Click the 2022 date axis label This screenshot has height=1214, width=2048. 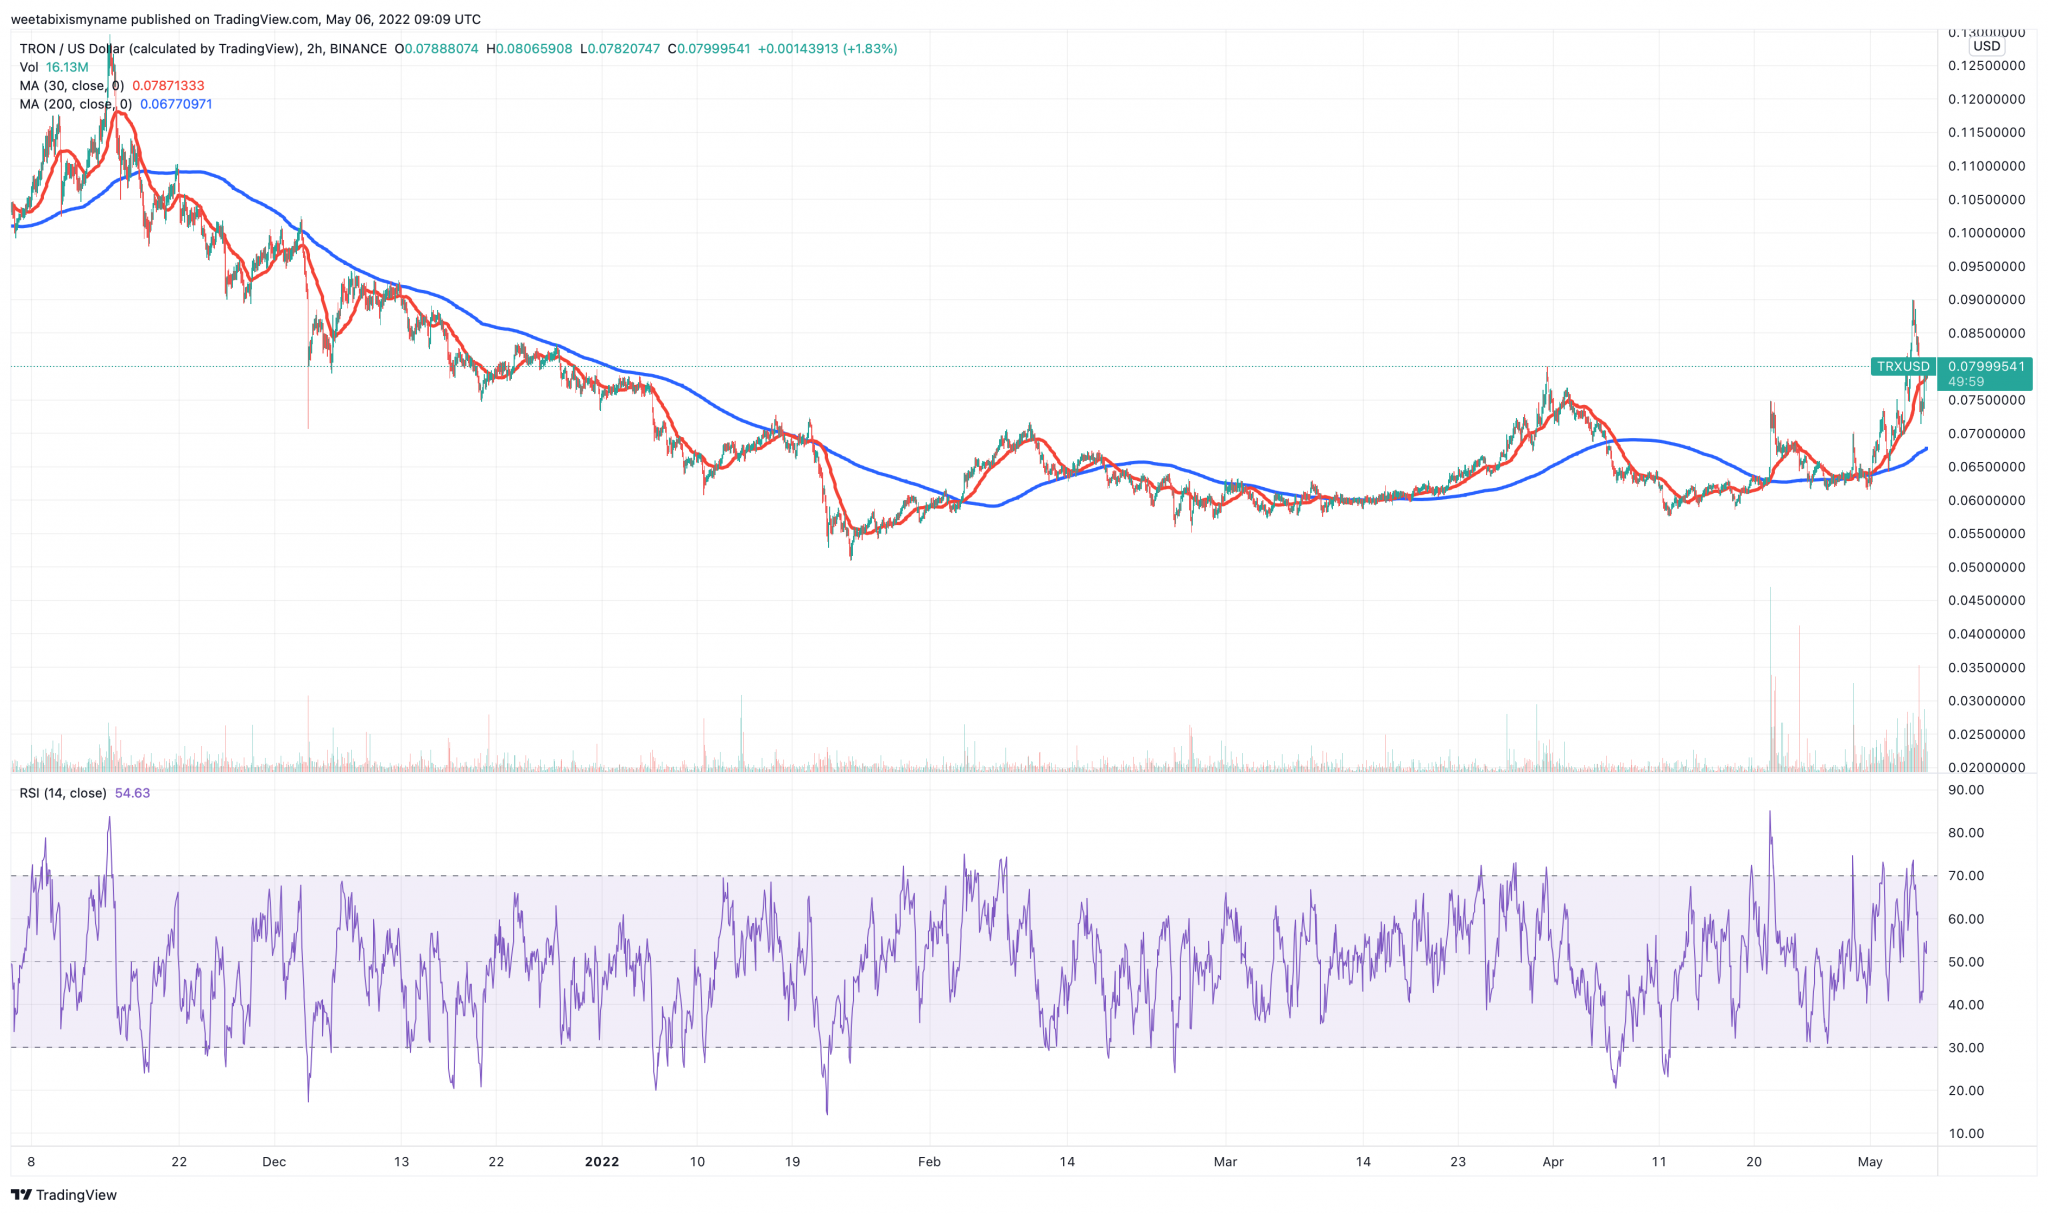[x=602, y=1162]
